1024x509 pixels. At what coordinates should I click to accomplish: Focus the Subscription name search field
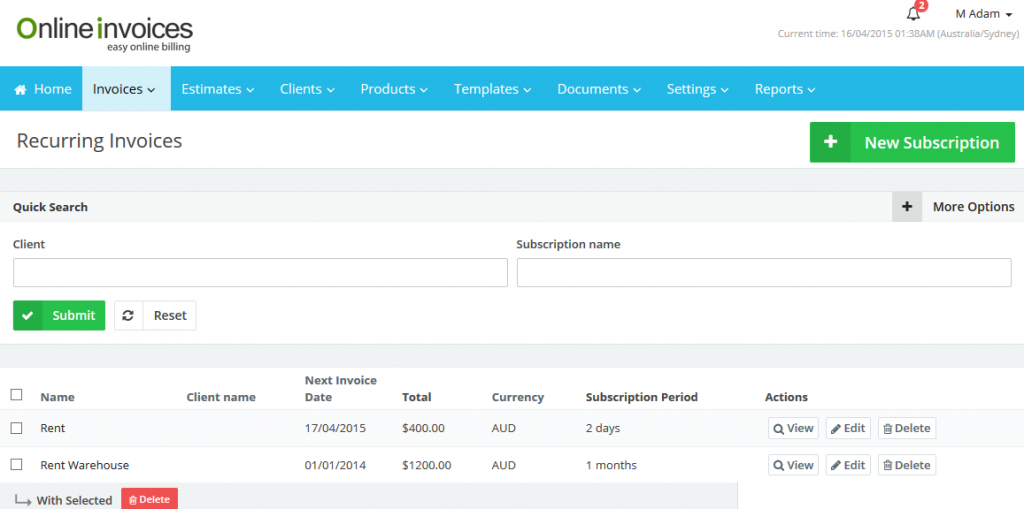(764, 273)
